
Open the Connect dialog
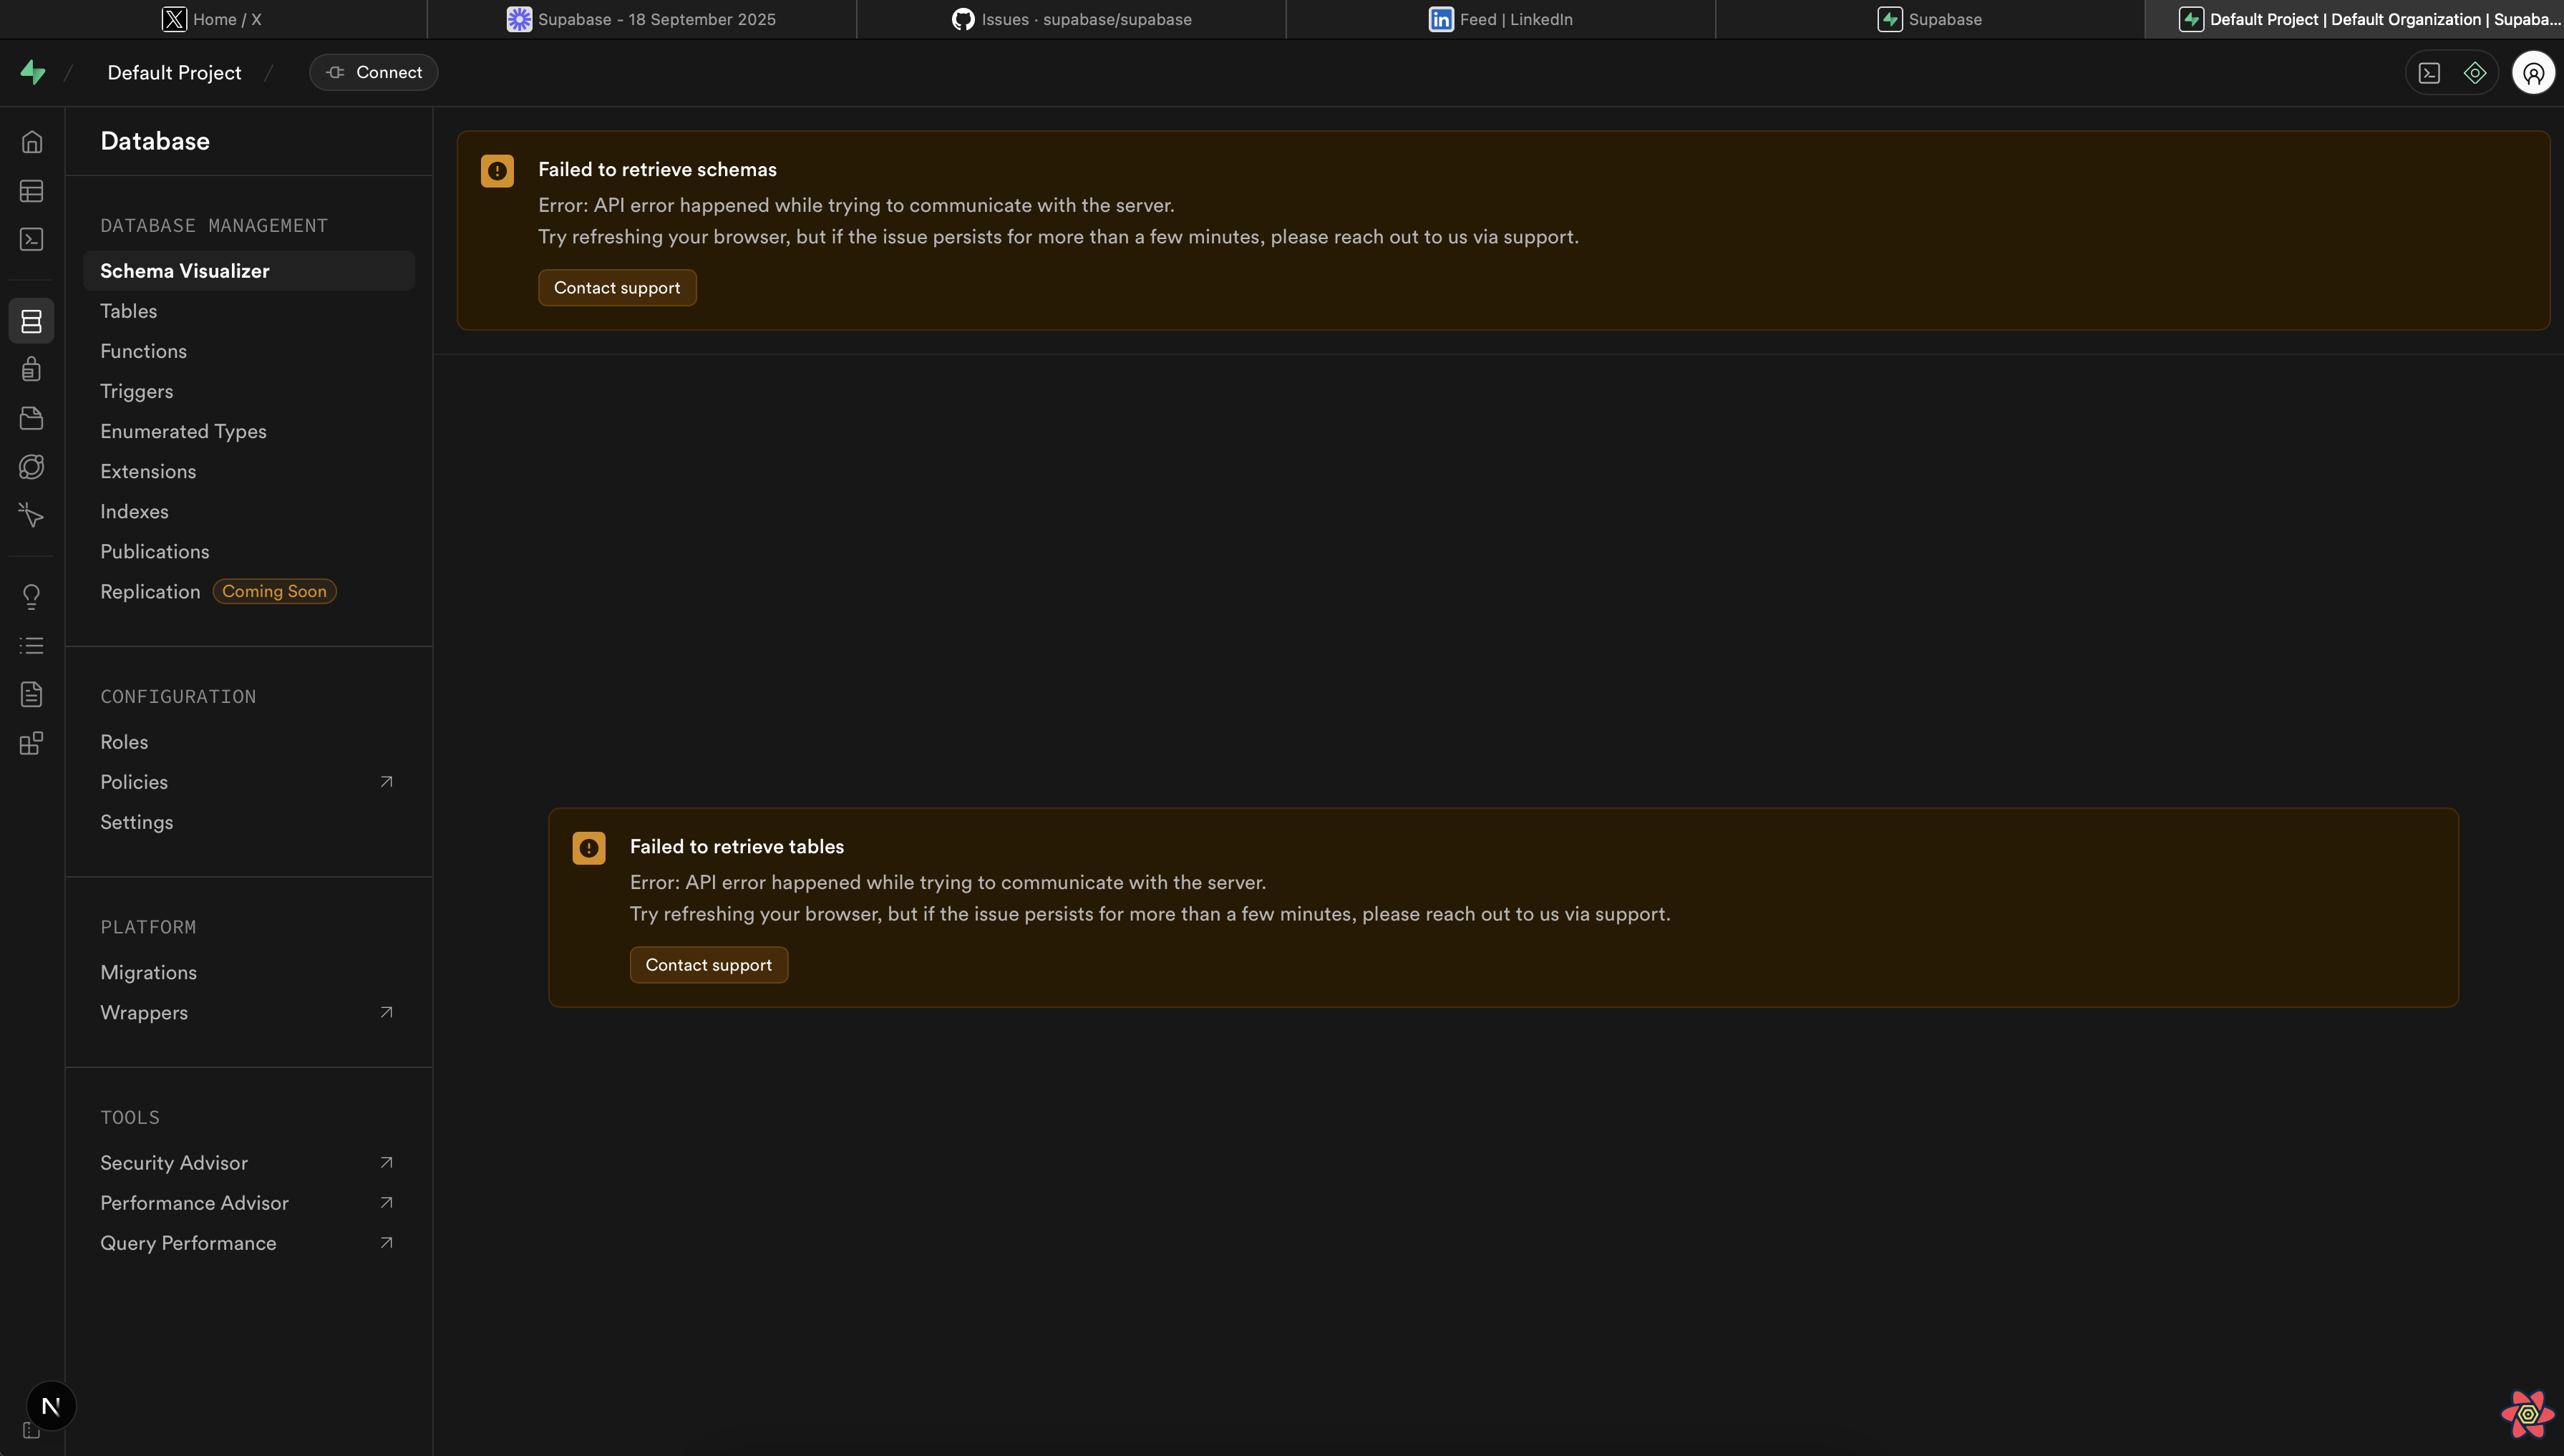click(372, 72)
